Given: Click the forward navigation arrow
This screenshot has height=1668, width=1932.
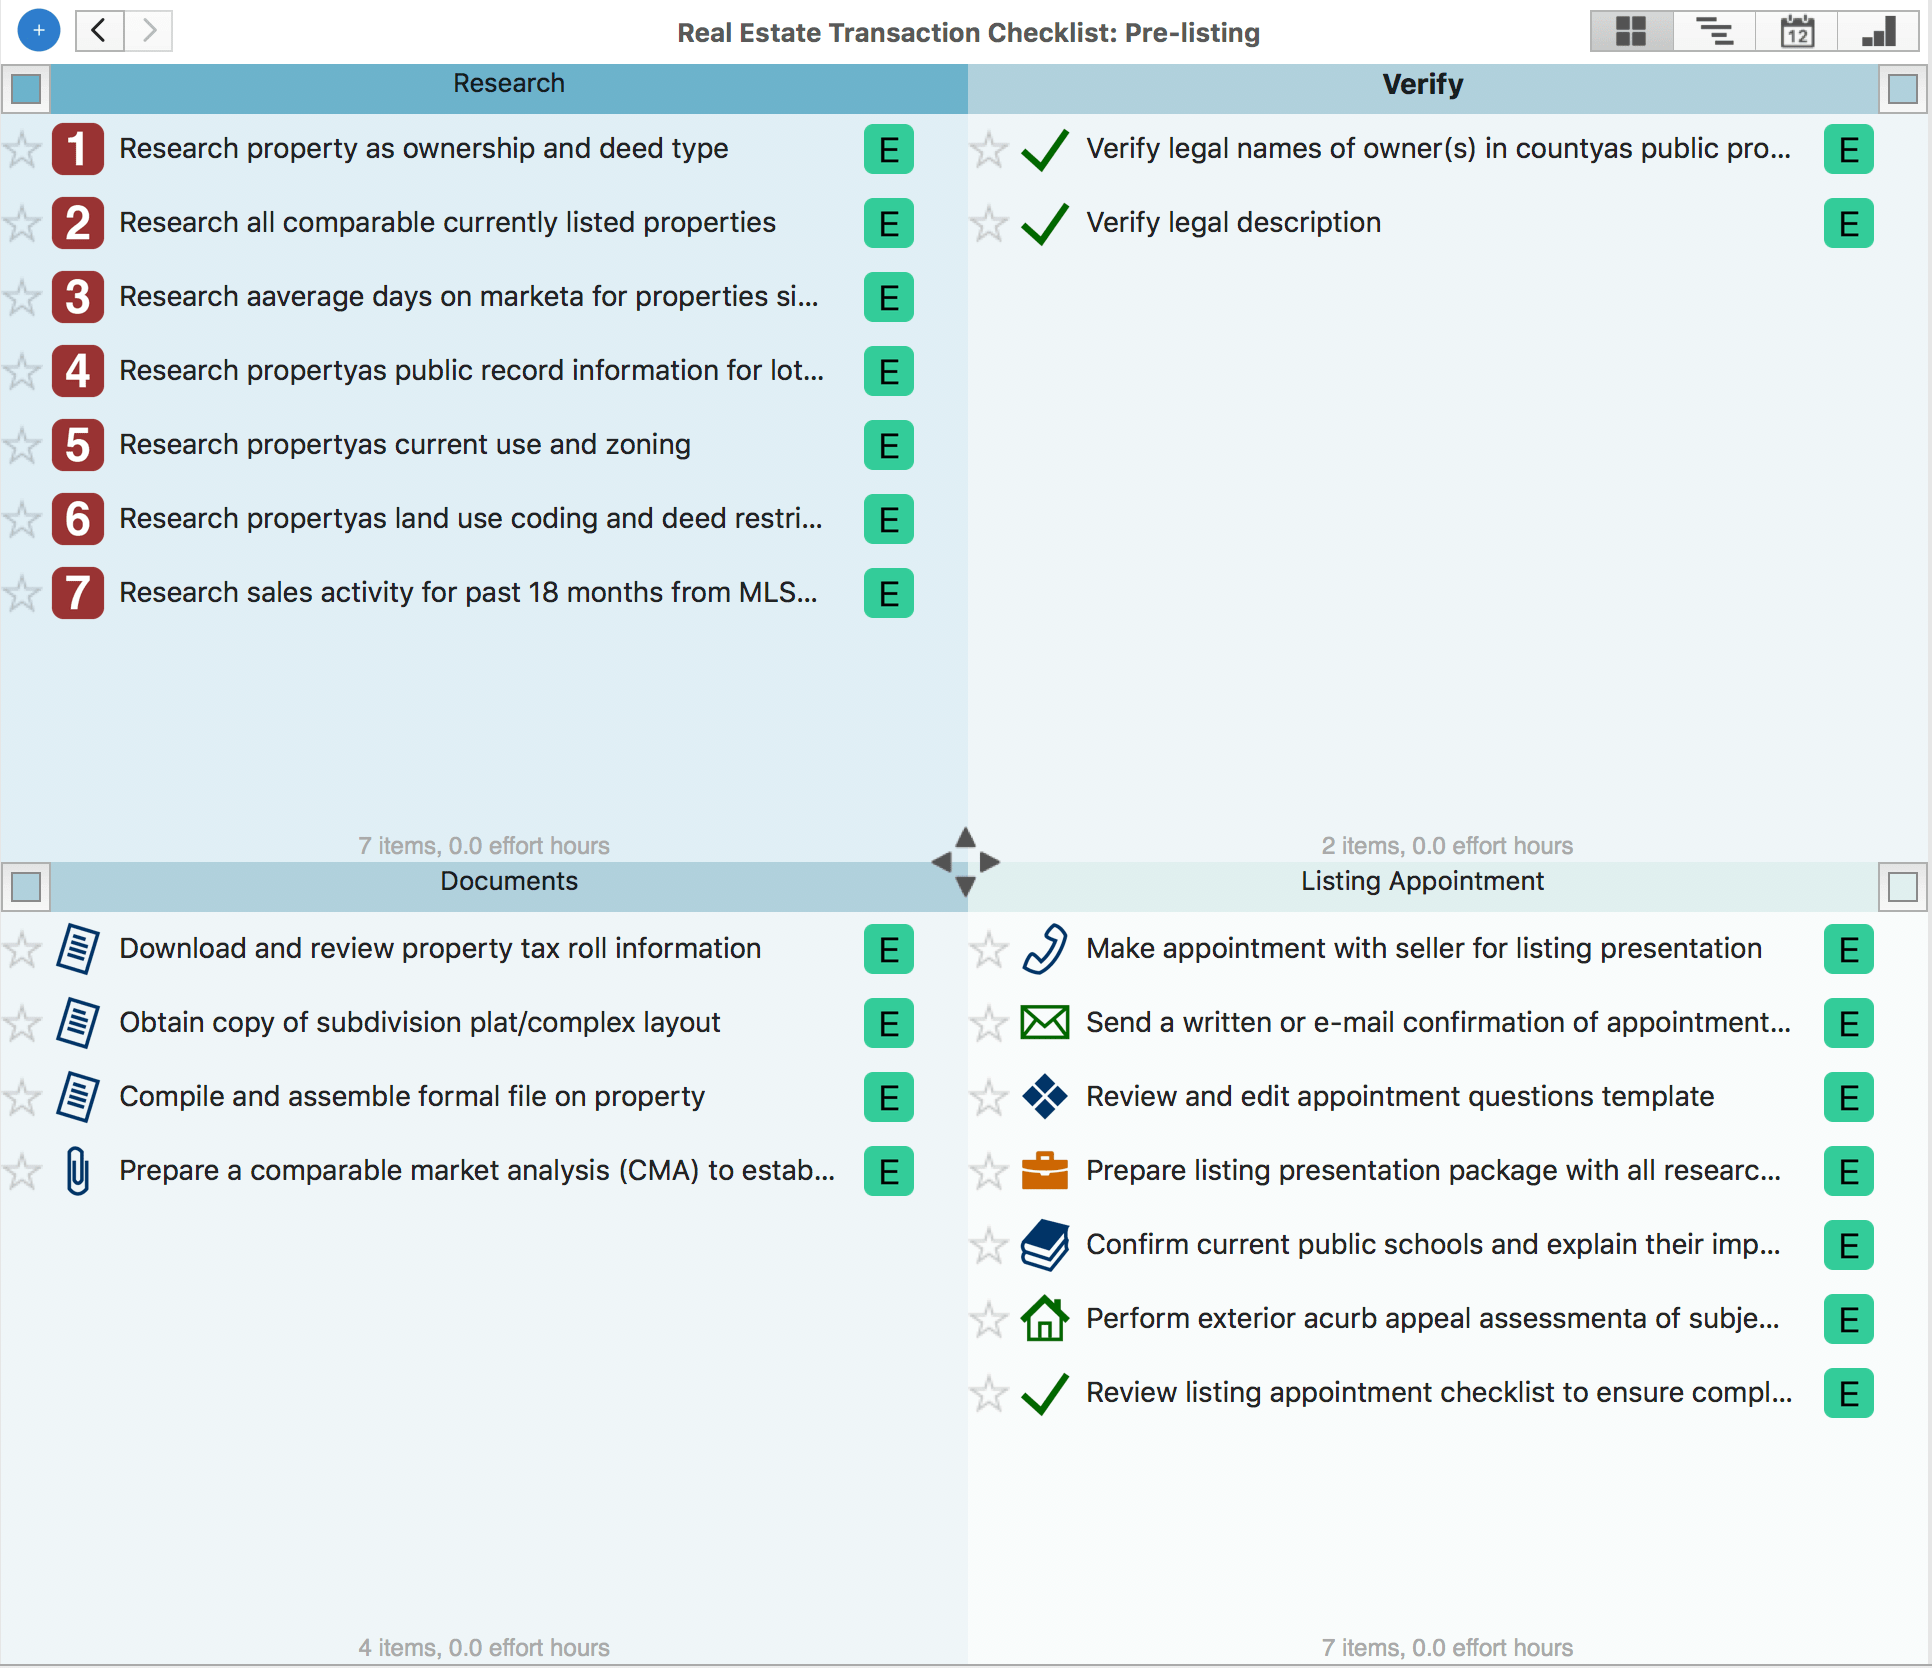Looking at the screenshot, I should click(148, 30).
